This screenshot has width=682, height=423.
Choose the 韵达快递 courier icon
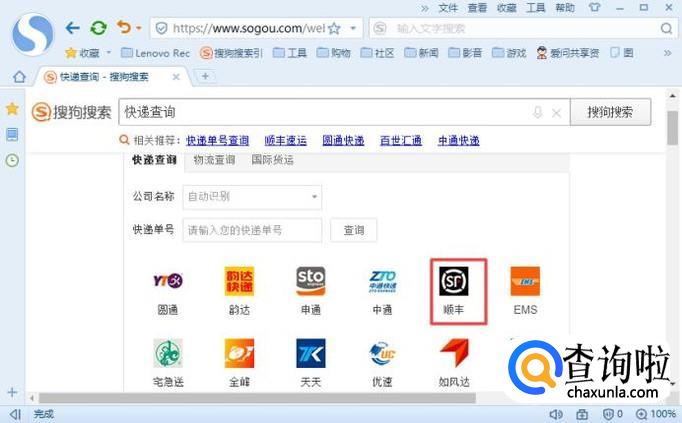click(x=239, y=282)
